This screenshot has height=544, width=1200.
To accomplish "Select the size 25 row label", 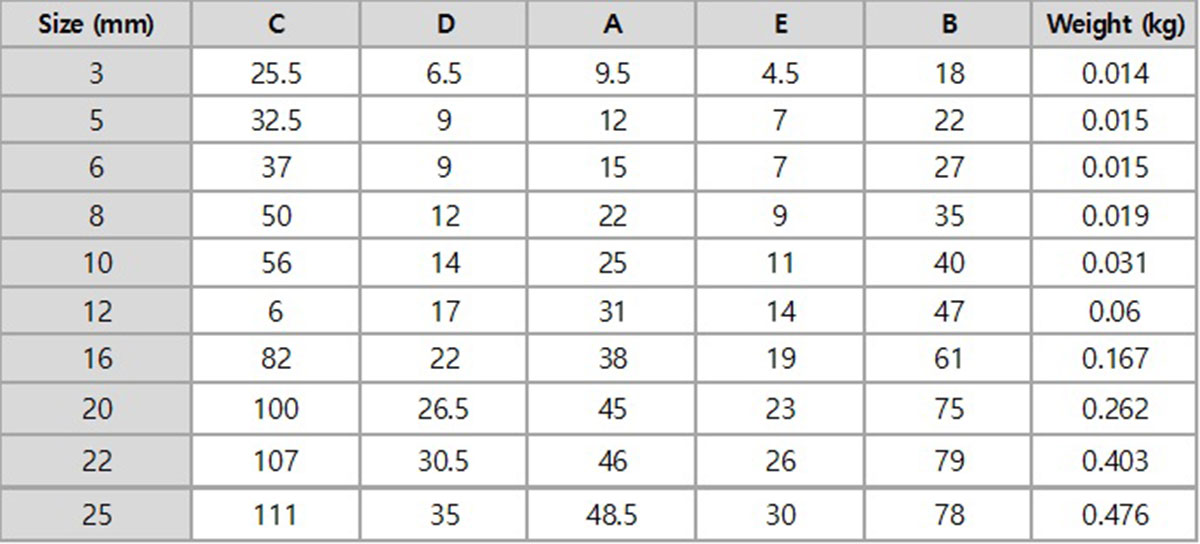I will (96, 514).
